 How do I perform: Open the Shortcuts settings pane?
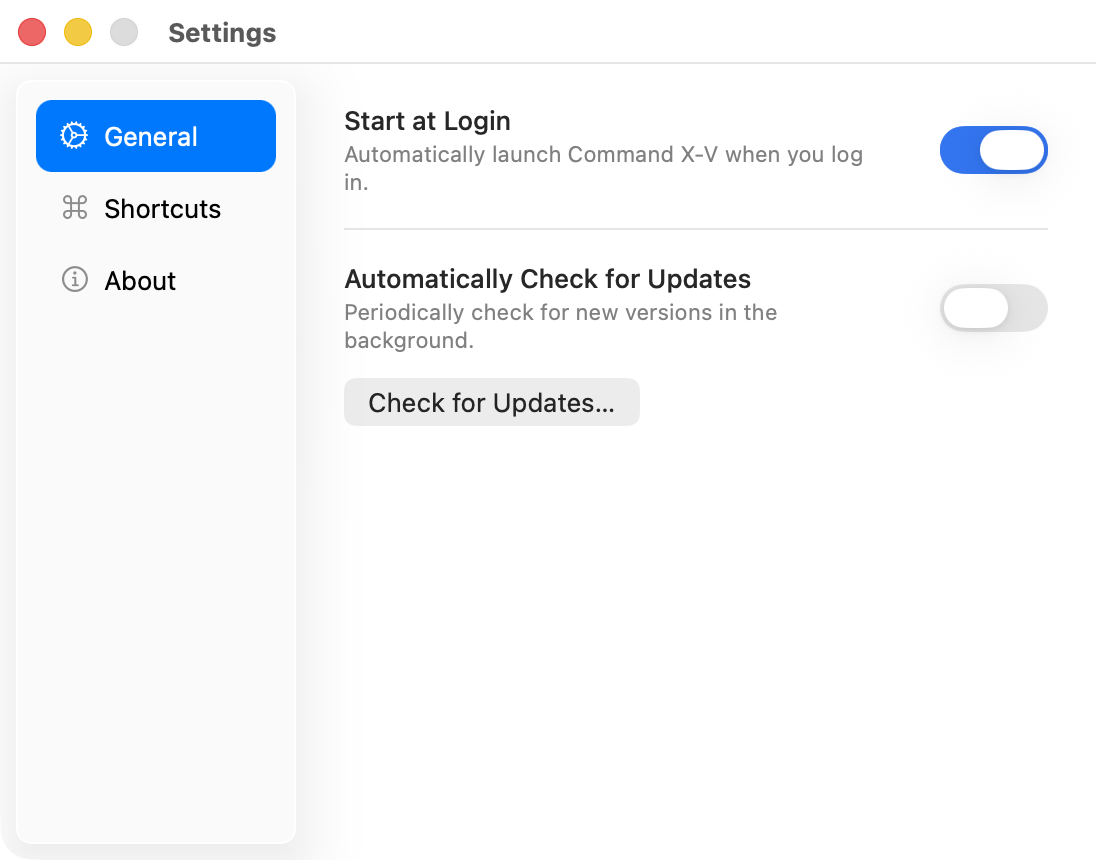coord(156,208)
